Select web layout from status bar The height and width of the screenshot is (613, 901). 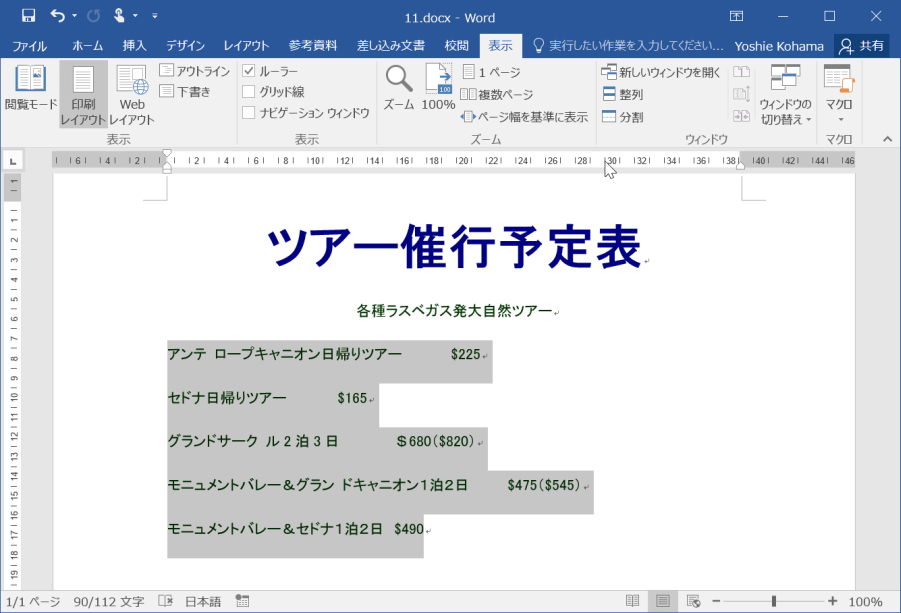[694, 601]
